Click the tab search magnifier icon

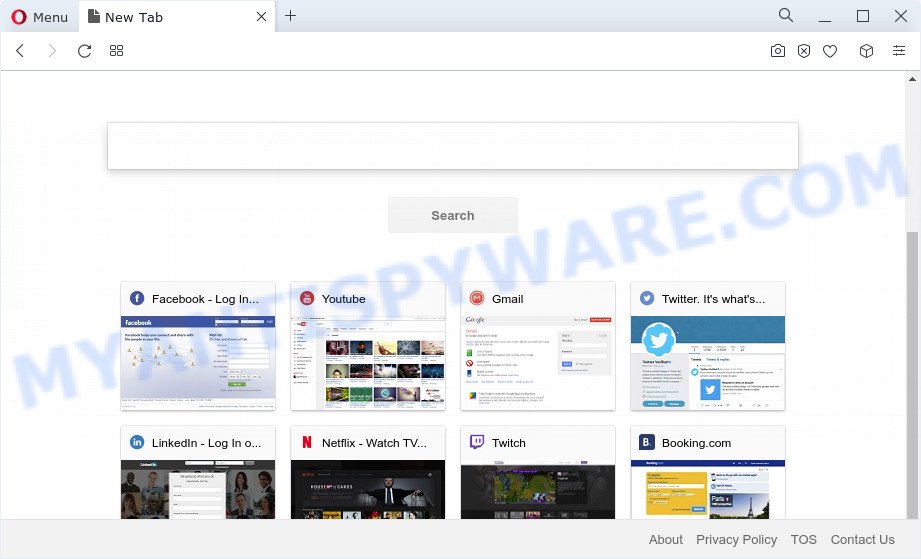(786, 15)
